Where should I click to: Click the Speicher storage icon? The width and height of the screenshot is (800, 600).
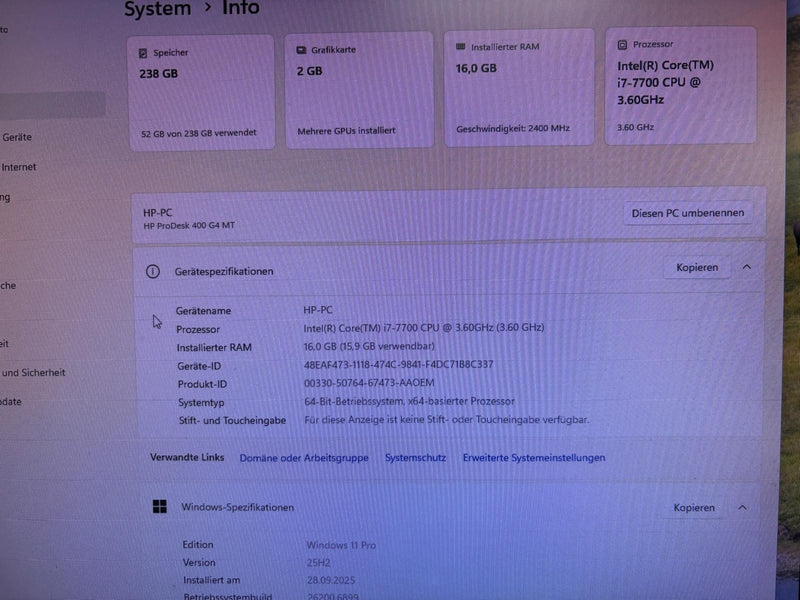pyautogui.click(x=144, y=53)
